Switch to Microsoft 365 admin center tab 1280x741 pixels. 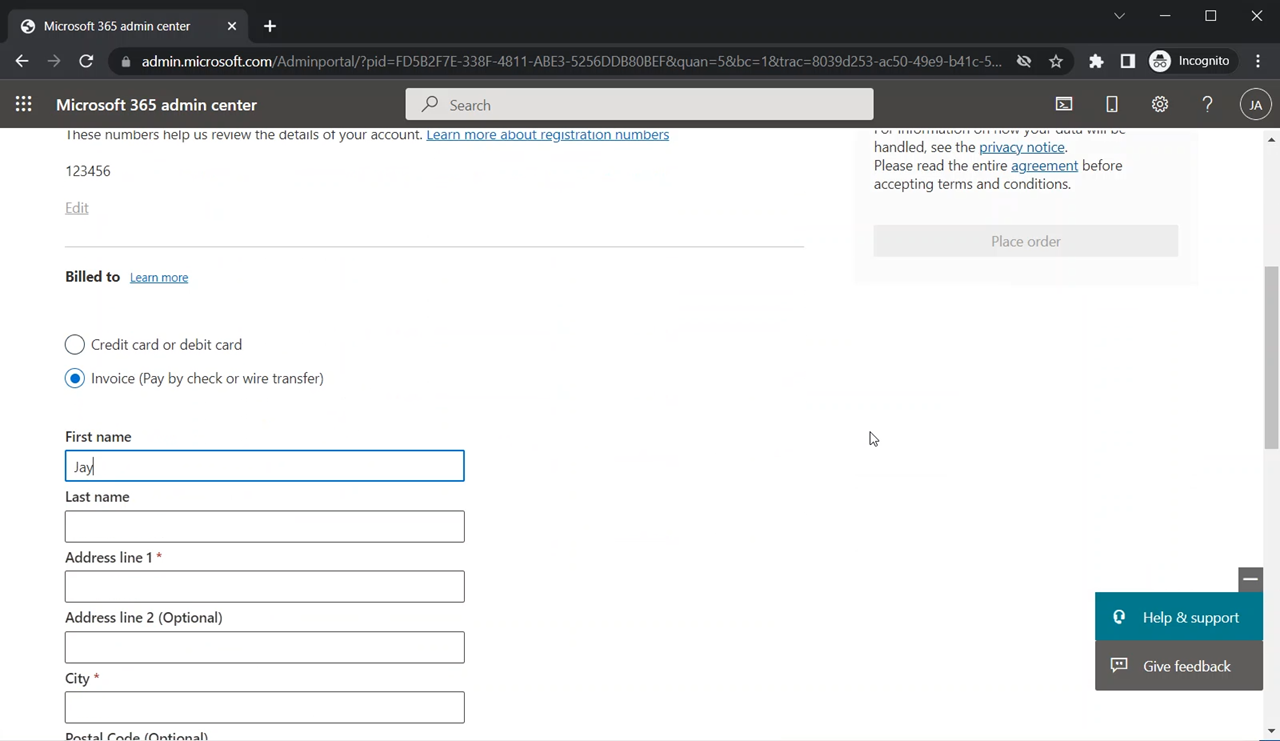pos(117,26)
